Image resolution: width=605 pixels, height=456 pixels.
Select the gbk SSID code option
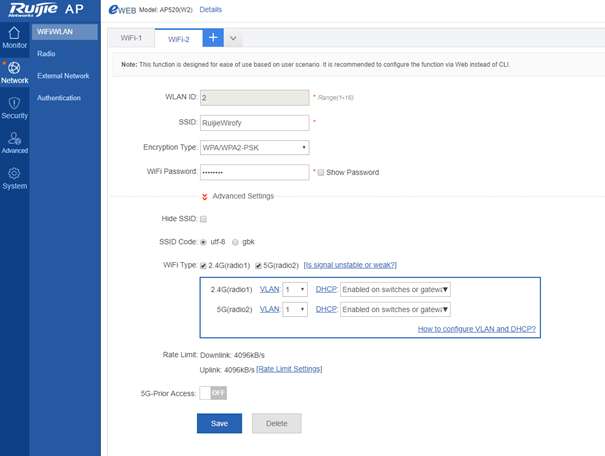pyautogui.click(x=236, y=242)
